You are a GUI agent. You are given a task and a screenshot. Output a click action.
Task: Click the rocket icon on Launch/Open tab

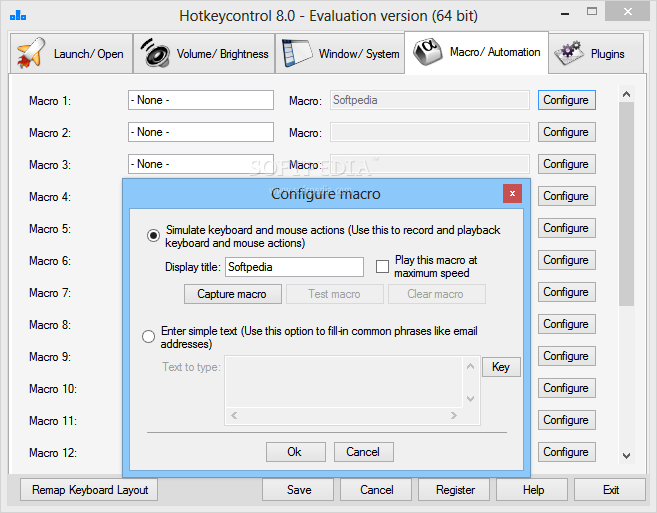click(31, 53)
